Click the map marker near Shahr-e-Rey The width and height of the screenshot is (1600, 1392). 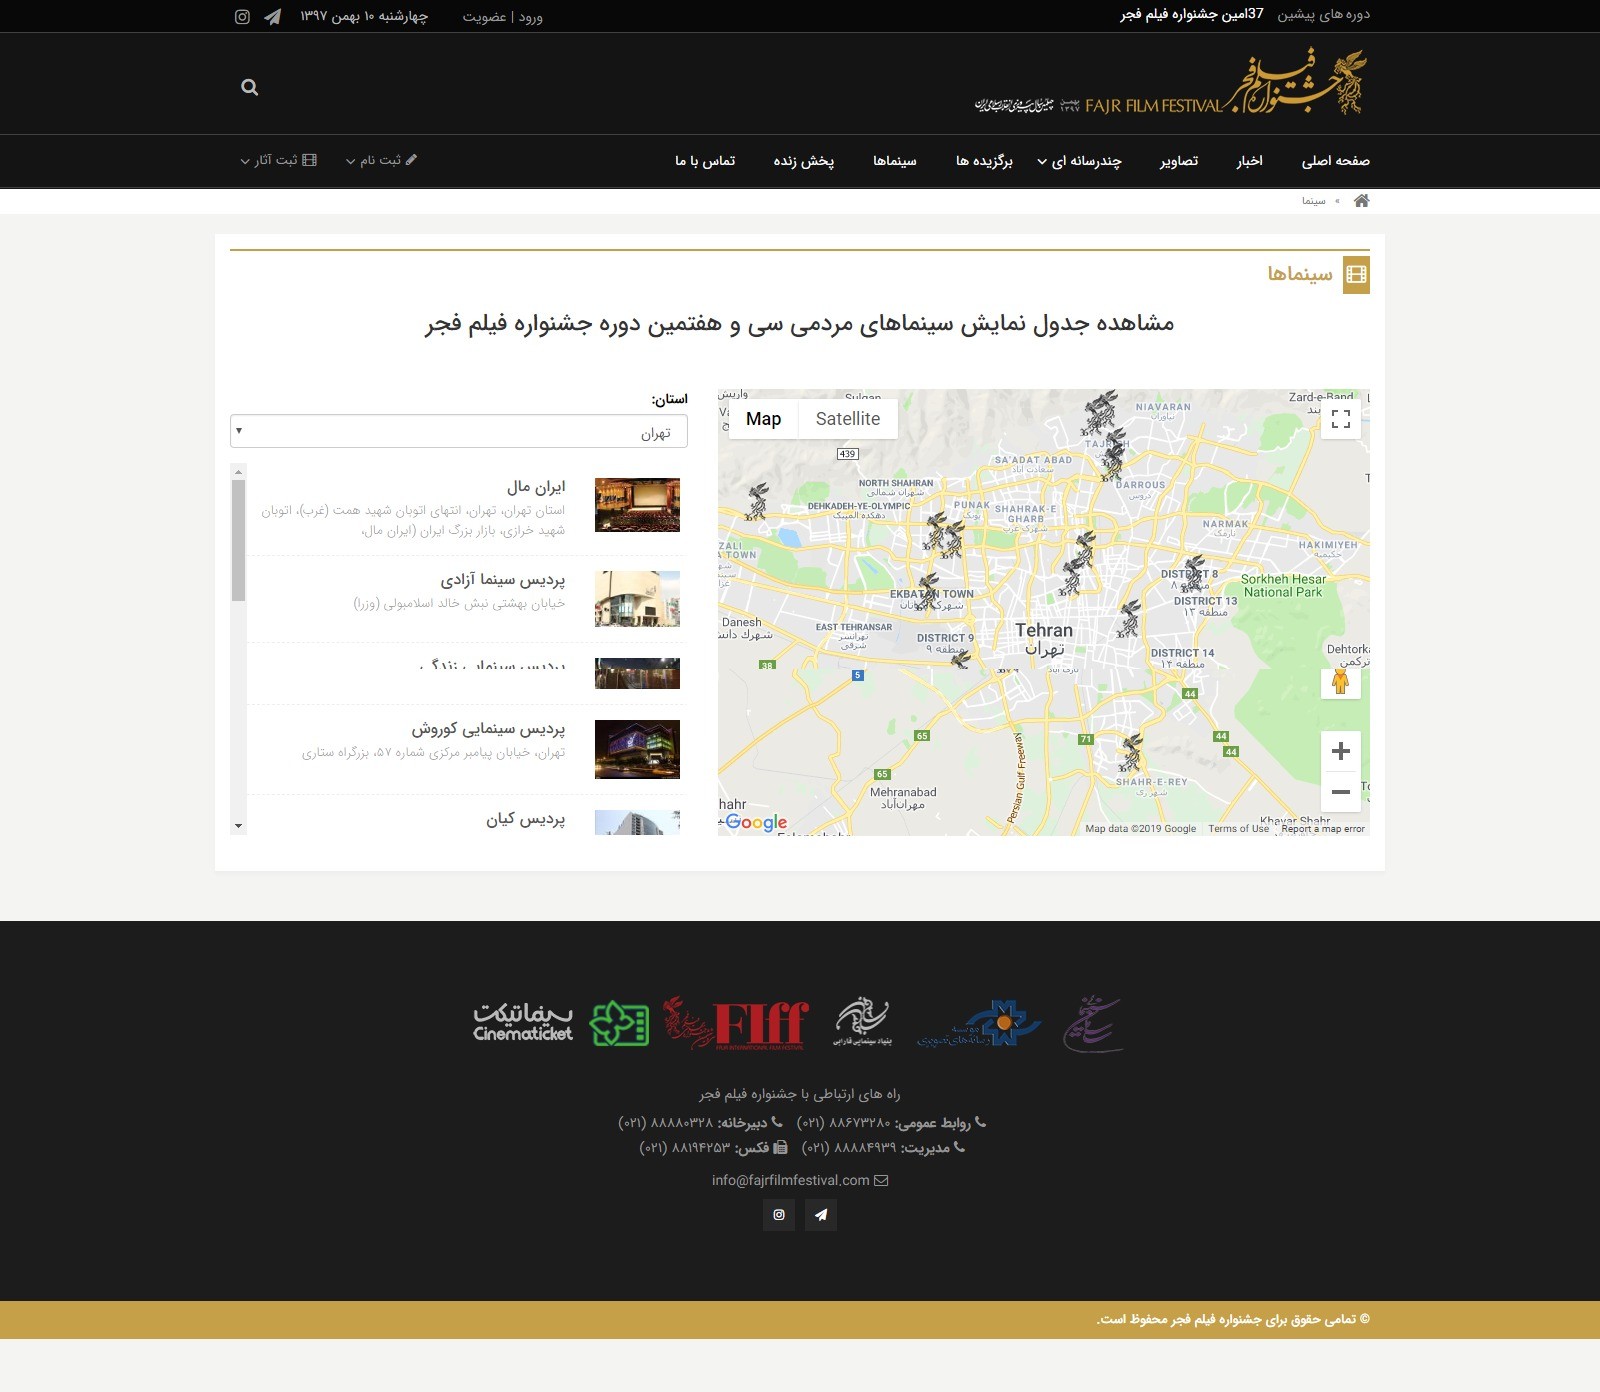[x=1131, y=752]
